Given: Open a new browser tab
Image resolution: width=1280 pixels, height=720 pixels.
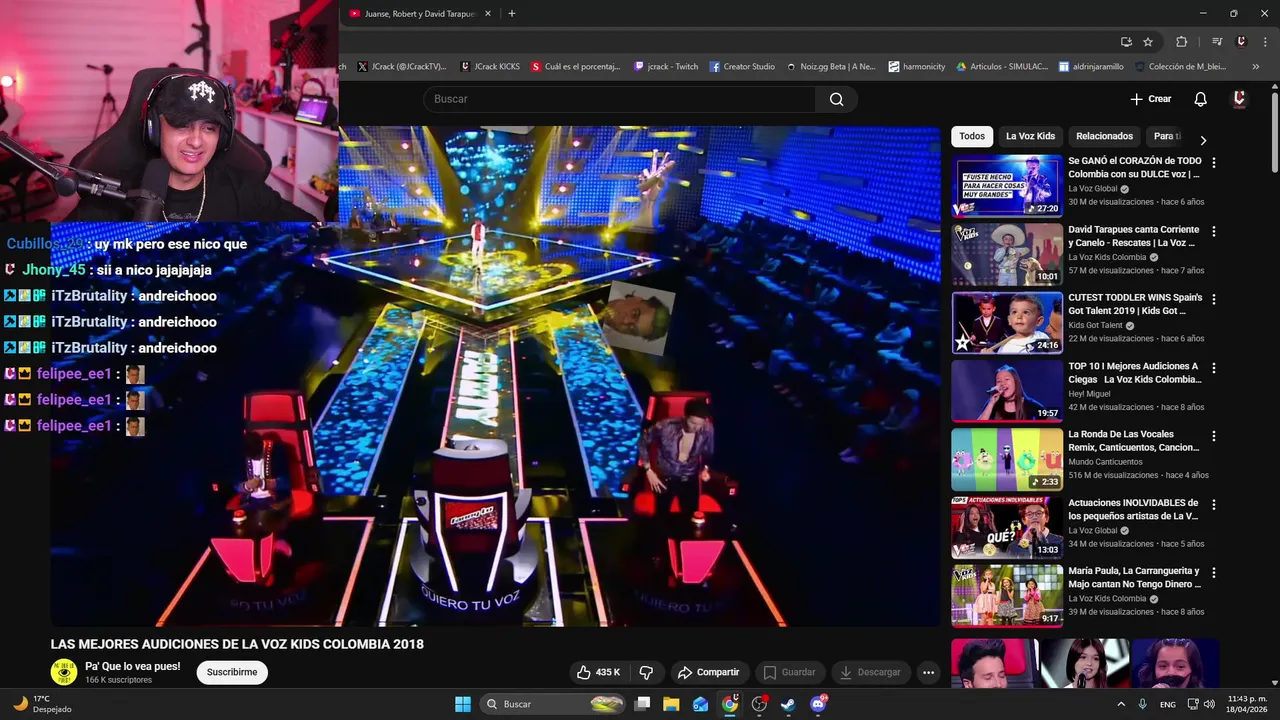Looking at the screenshot, I should coord(512,14).
